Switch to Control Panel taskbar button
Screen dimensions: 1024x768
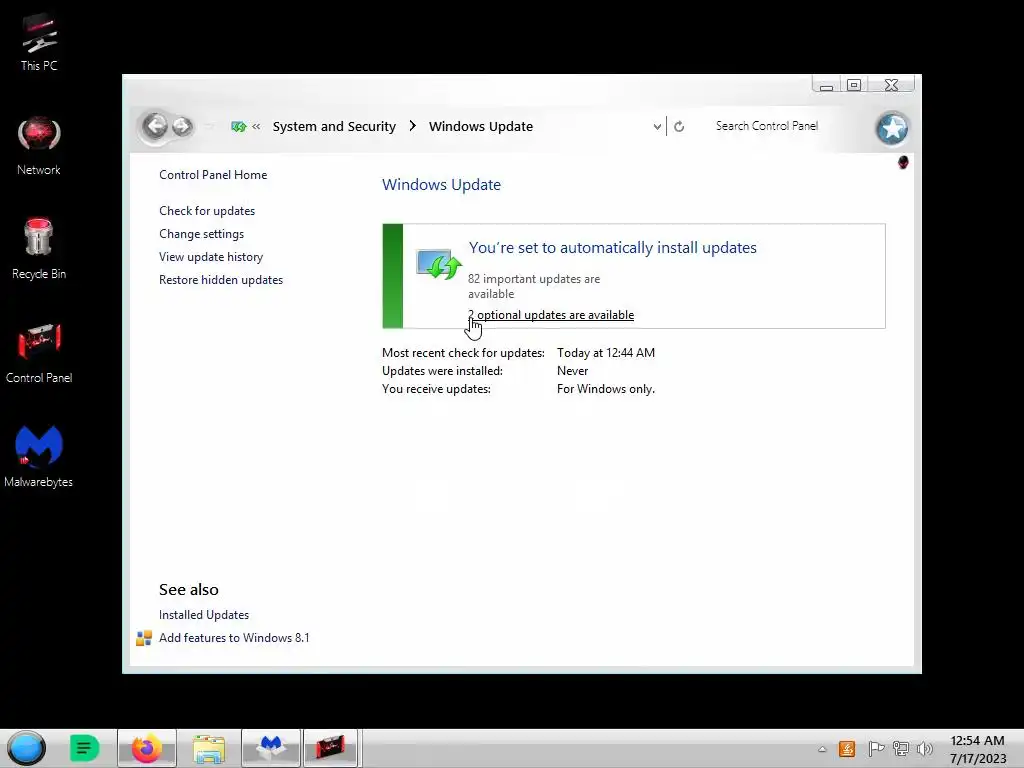click(330, 748)
